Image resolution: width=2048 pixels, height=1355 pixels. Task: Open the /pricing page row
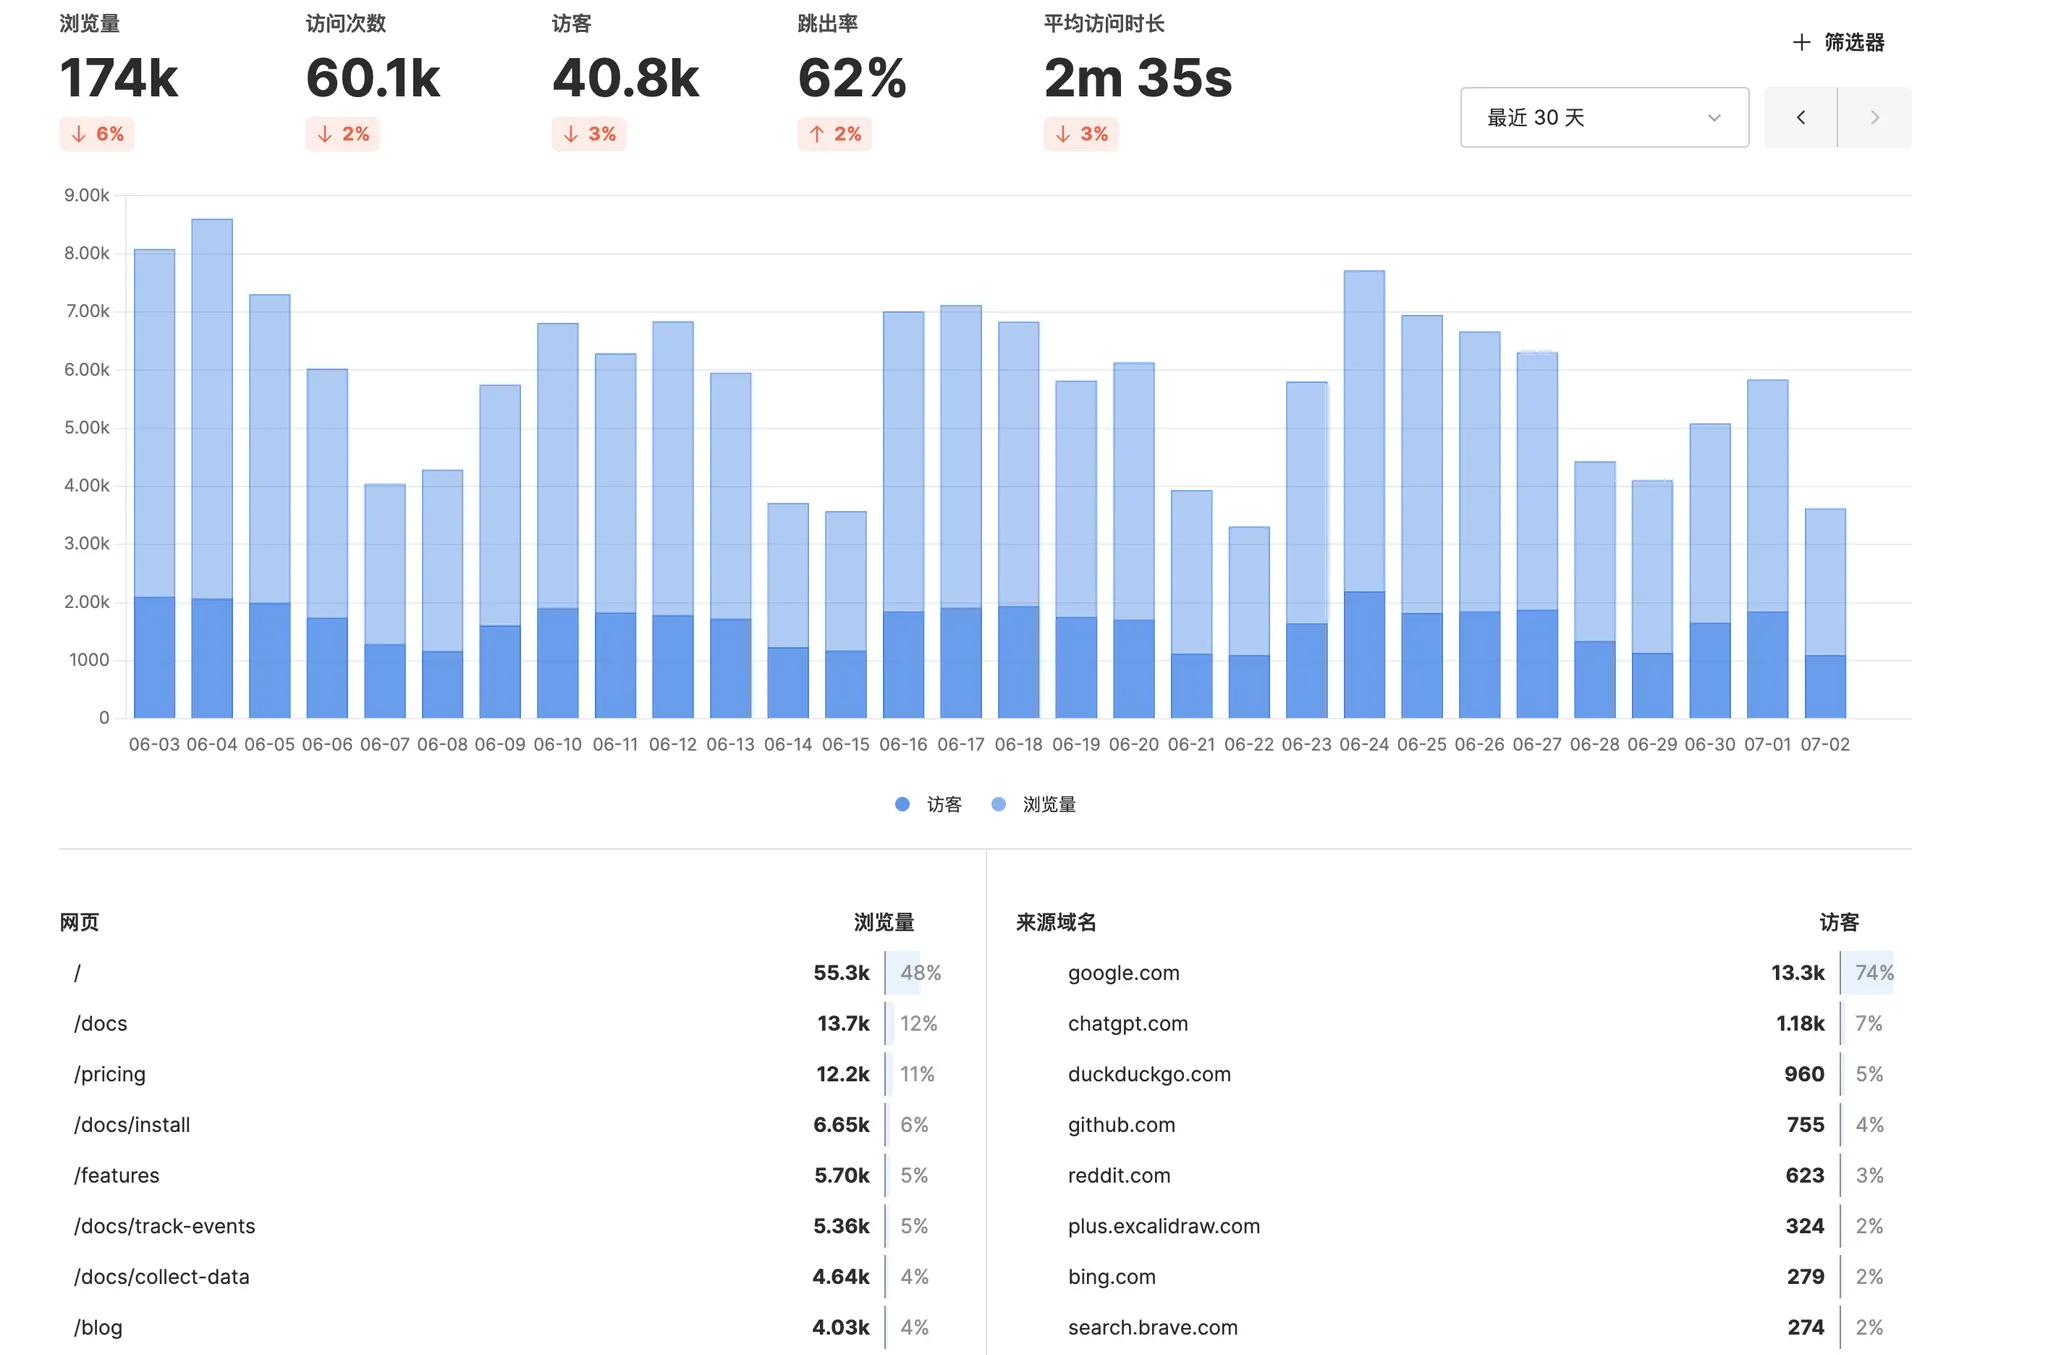[110, 1074]
